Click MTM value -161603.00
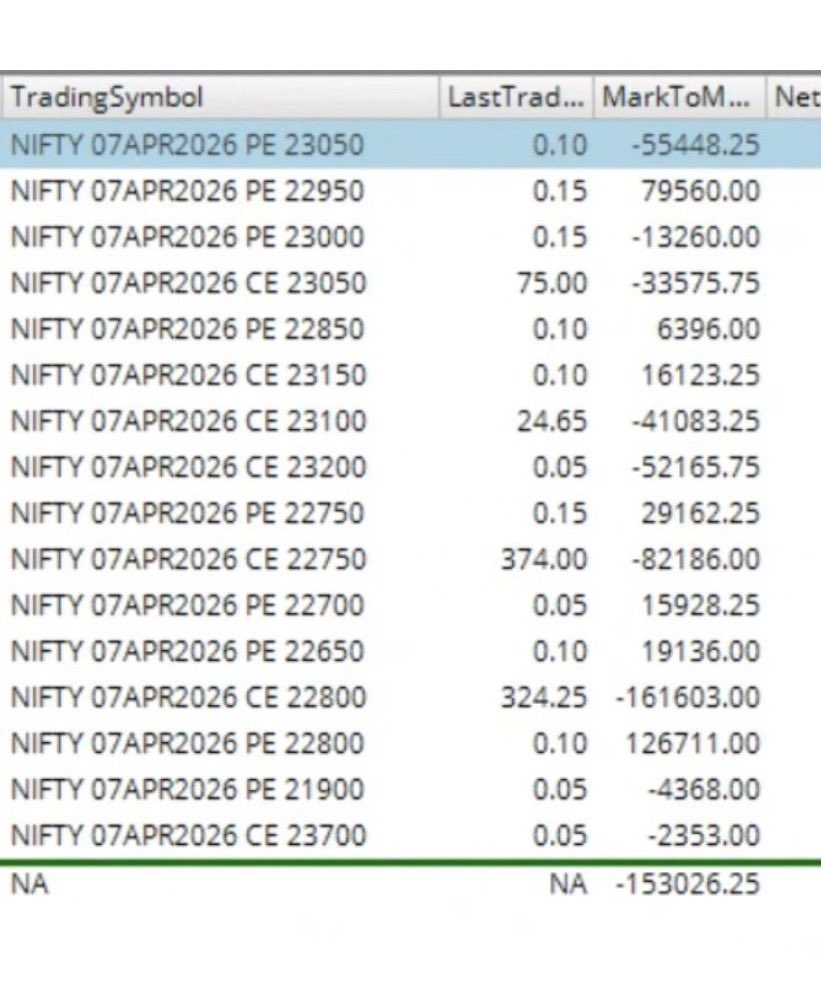 click(x=688, y=698)
